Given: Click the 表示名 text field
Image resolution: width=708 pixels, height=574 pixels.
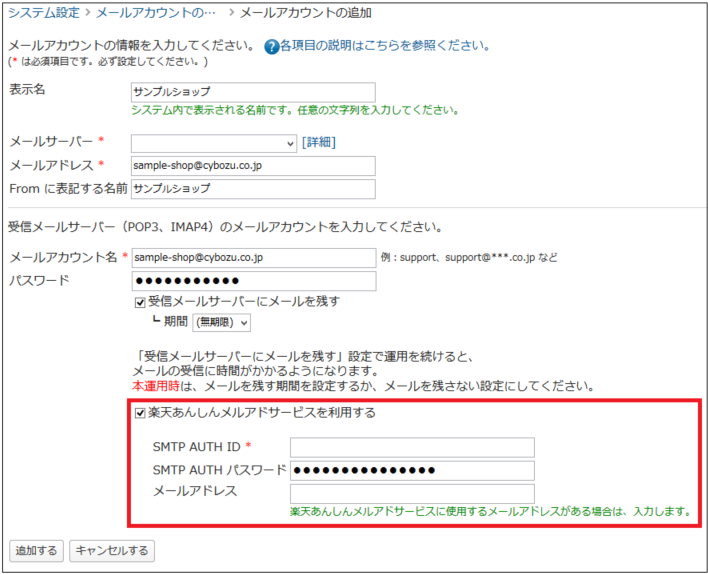Looking at the screenshot, I should click(x=253, y=92).
